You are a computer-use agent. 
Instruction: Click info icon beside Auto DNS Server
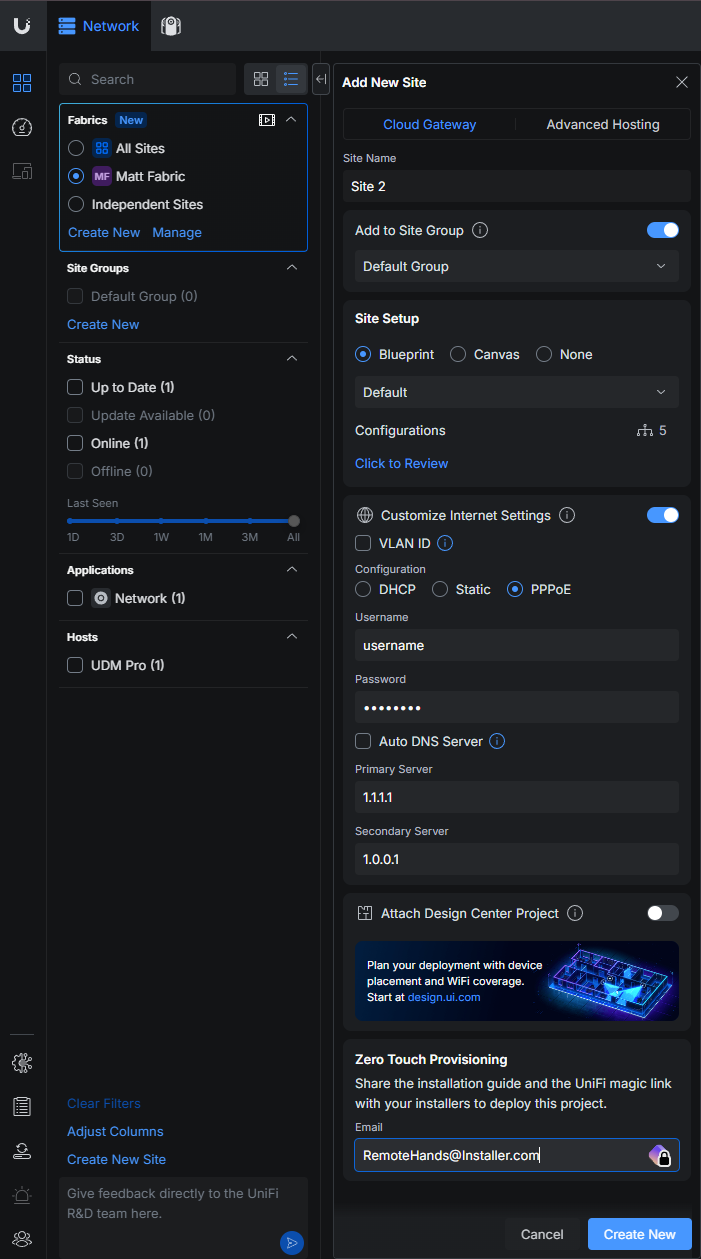pyautogui.click(x=497, y=741)
